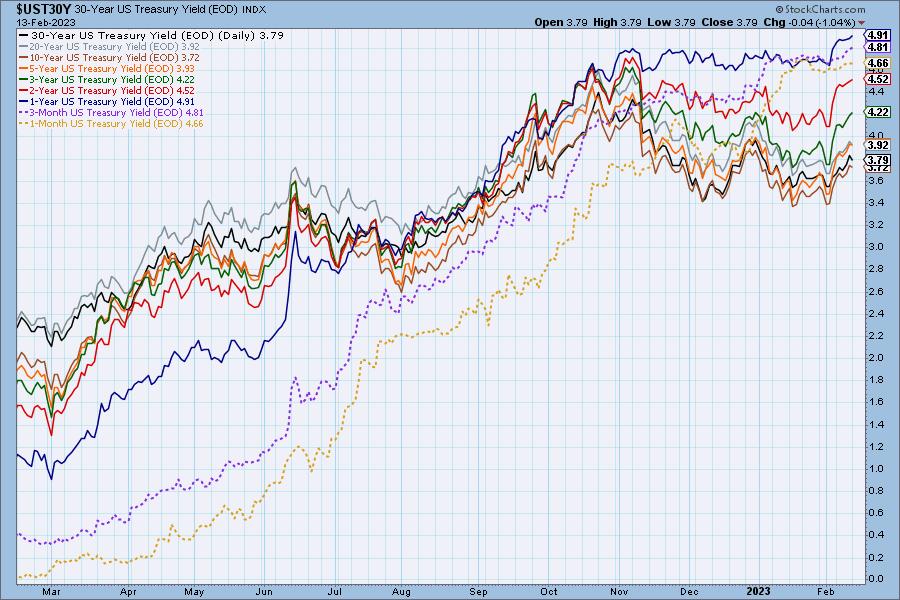
Task: Click the Jun label on the time axis
Action: (264, 592)
